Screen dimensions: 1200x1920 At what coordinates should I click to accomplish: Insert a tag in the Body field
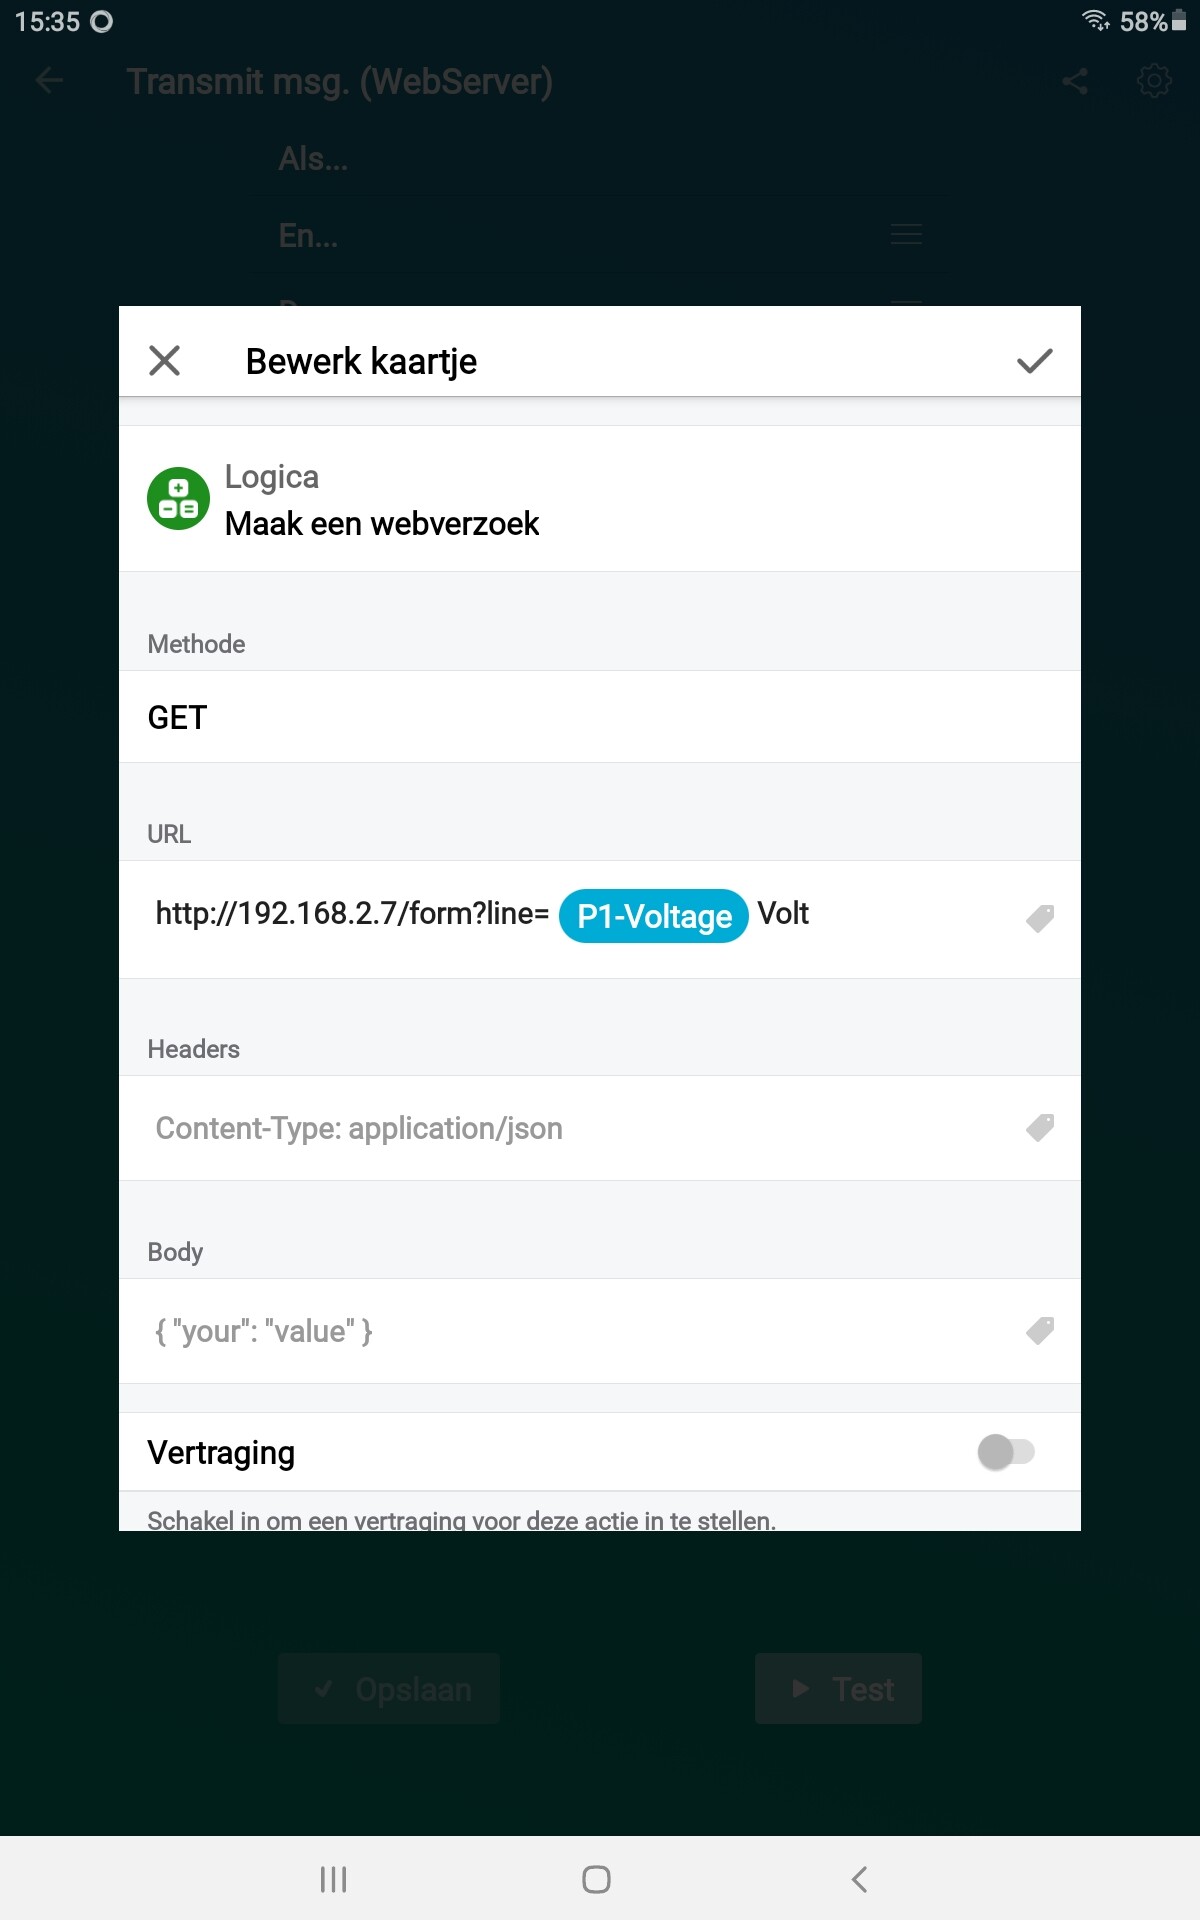click(1040, 1331)
